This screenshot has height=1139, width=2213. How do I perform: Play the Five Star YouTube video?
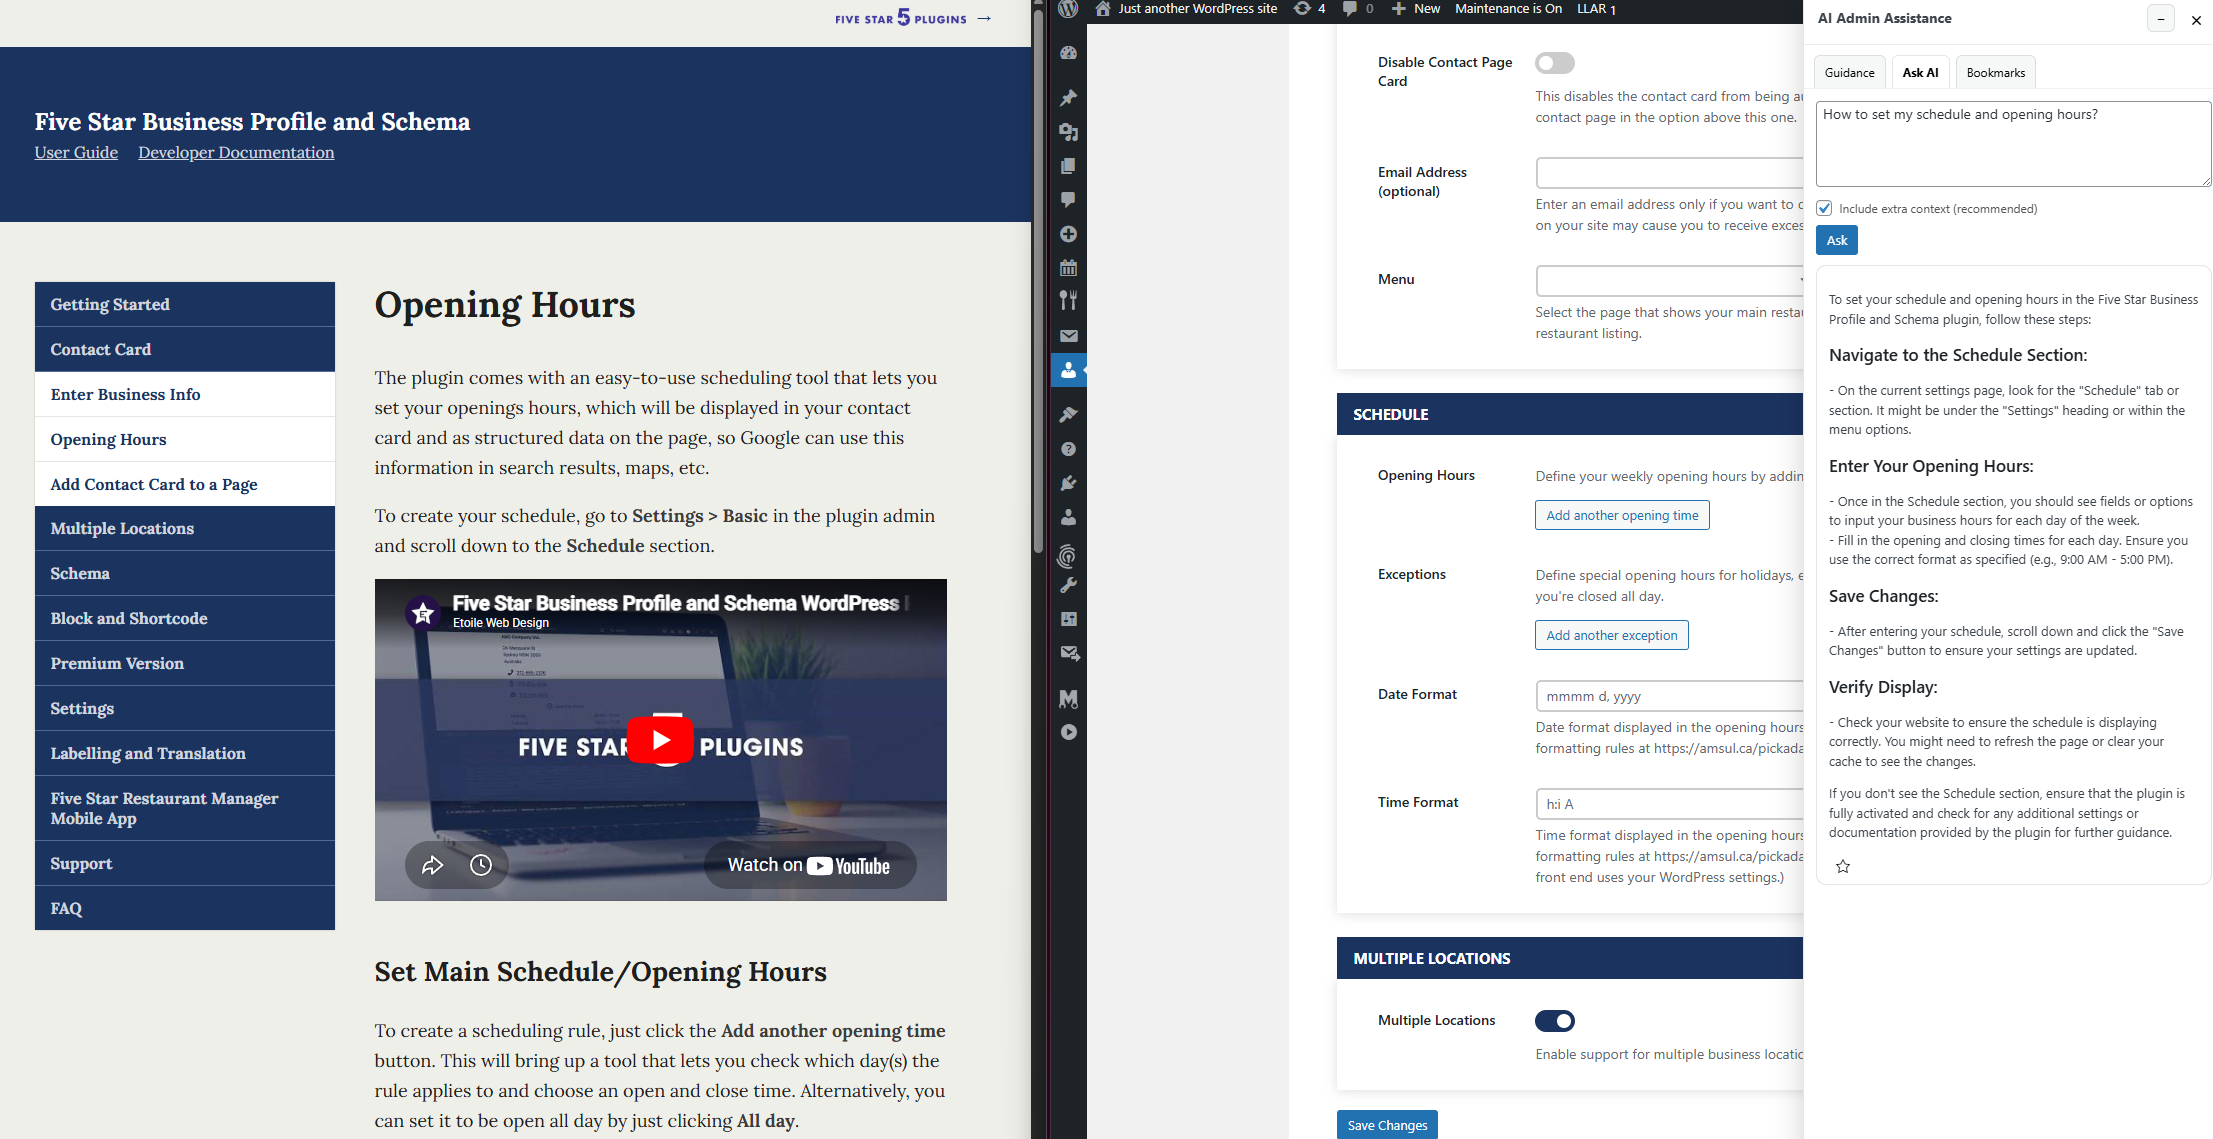(660, 740)
